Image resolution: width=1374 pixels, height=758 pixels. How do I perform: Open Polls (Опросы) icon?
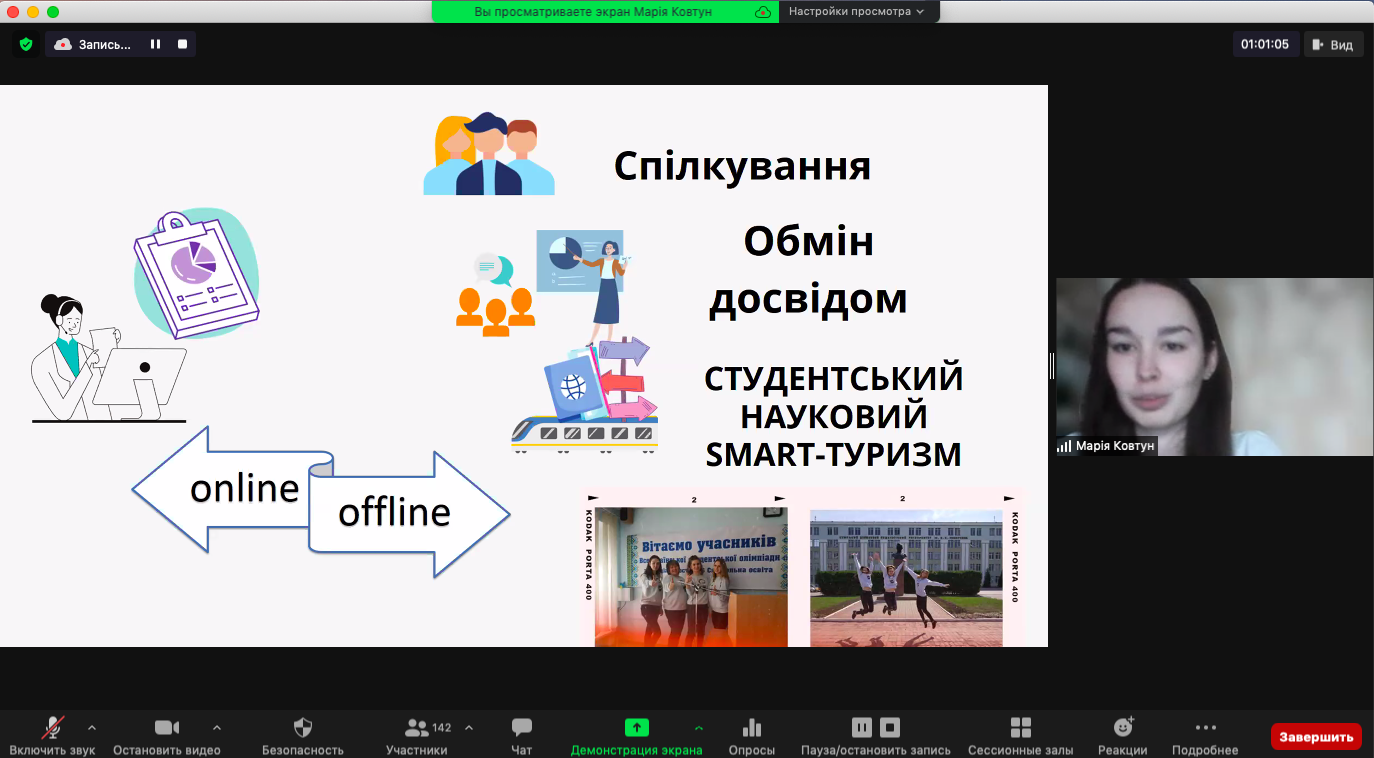[751, 728]
